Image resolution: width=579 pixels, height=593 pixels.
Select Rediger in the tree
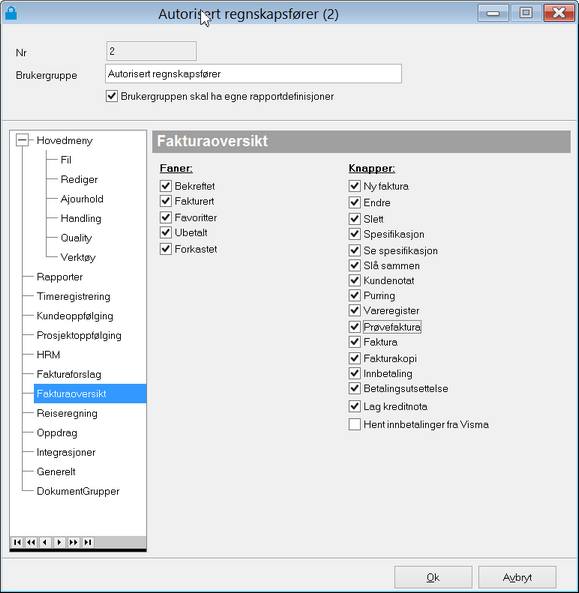coord(79,179)
